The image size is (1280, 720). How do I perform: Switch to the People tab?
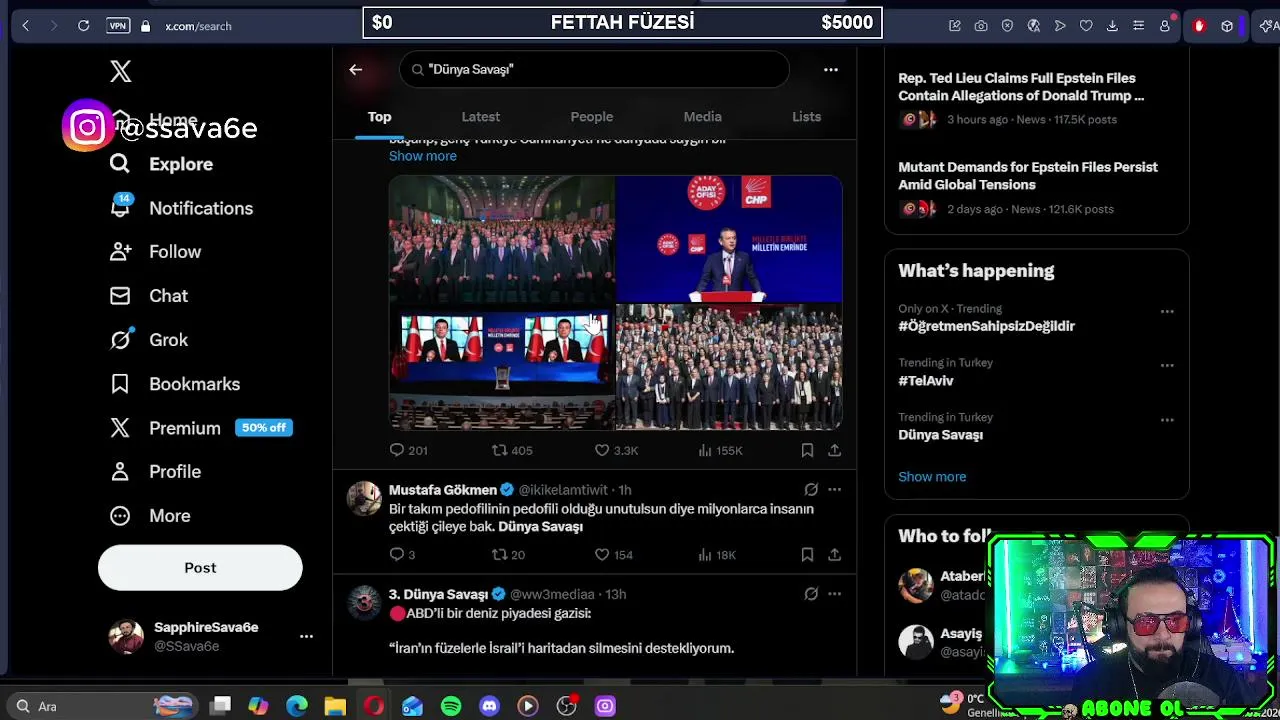(x=592, y=117)
